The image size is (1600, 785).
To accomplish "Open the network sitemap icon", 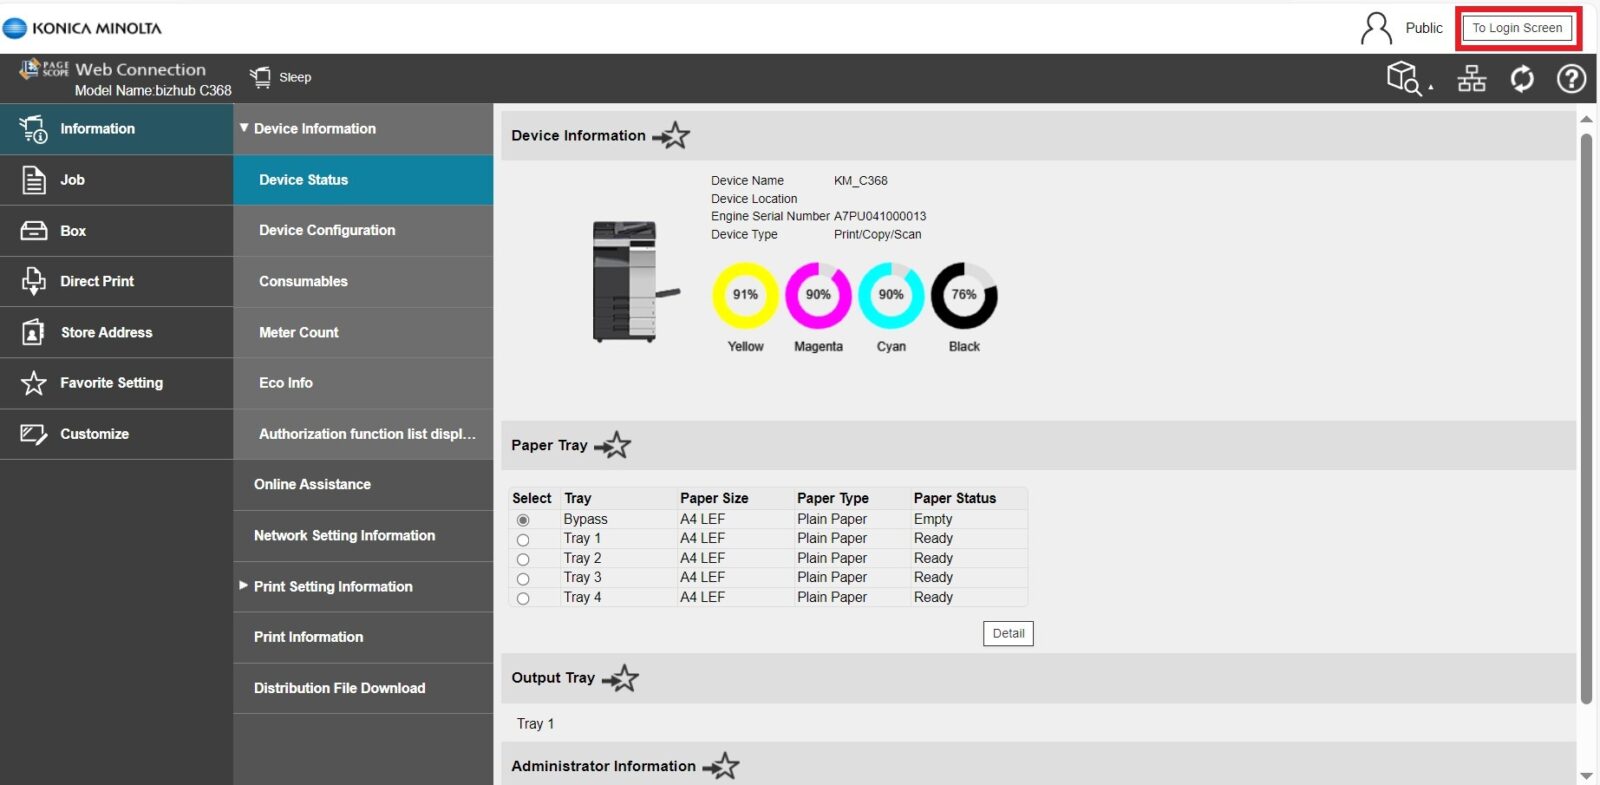I will point(1471,78).
